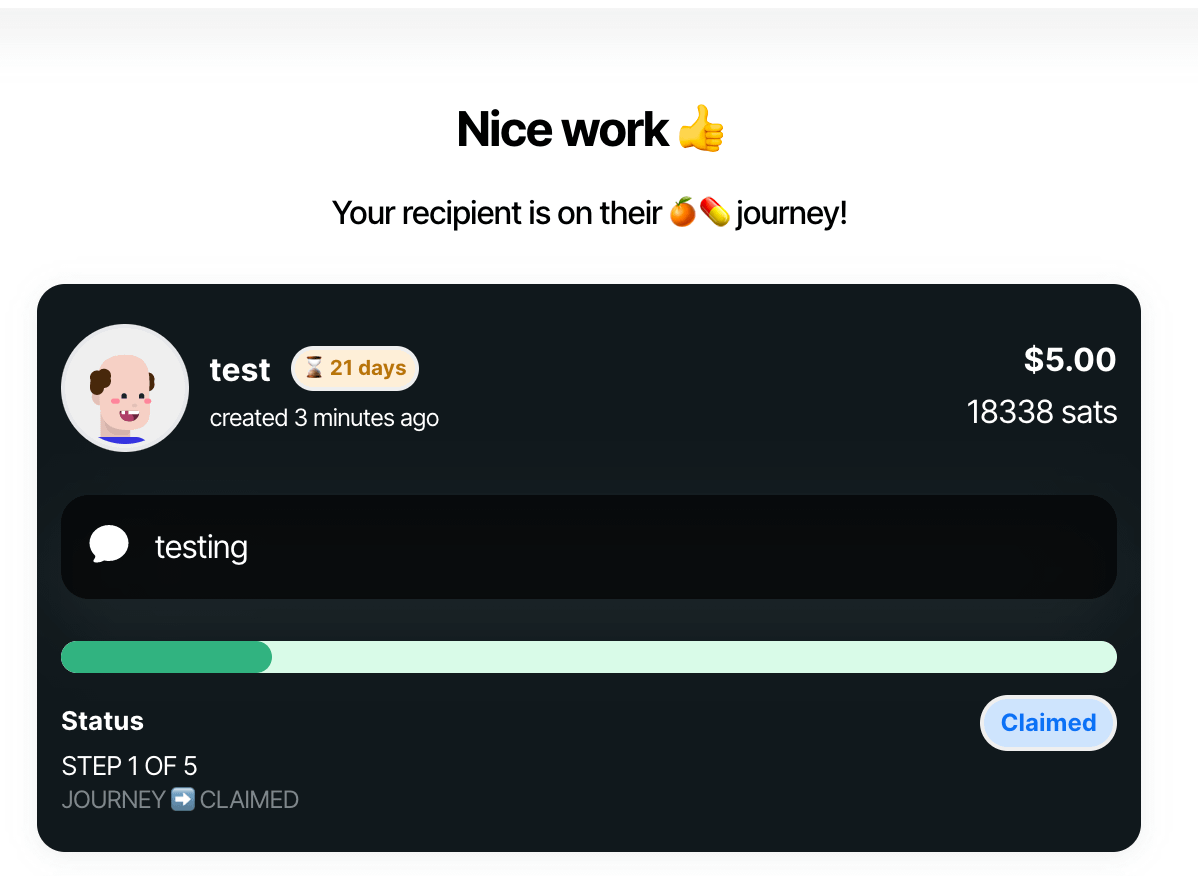
Task: Click the Nice work heading
Action: click(562, 130)
